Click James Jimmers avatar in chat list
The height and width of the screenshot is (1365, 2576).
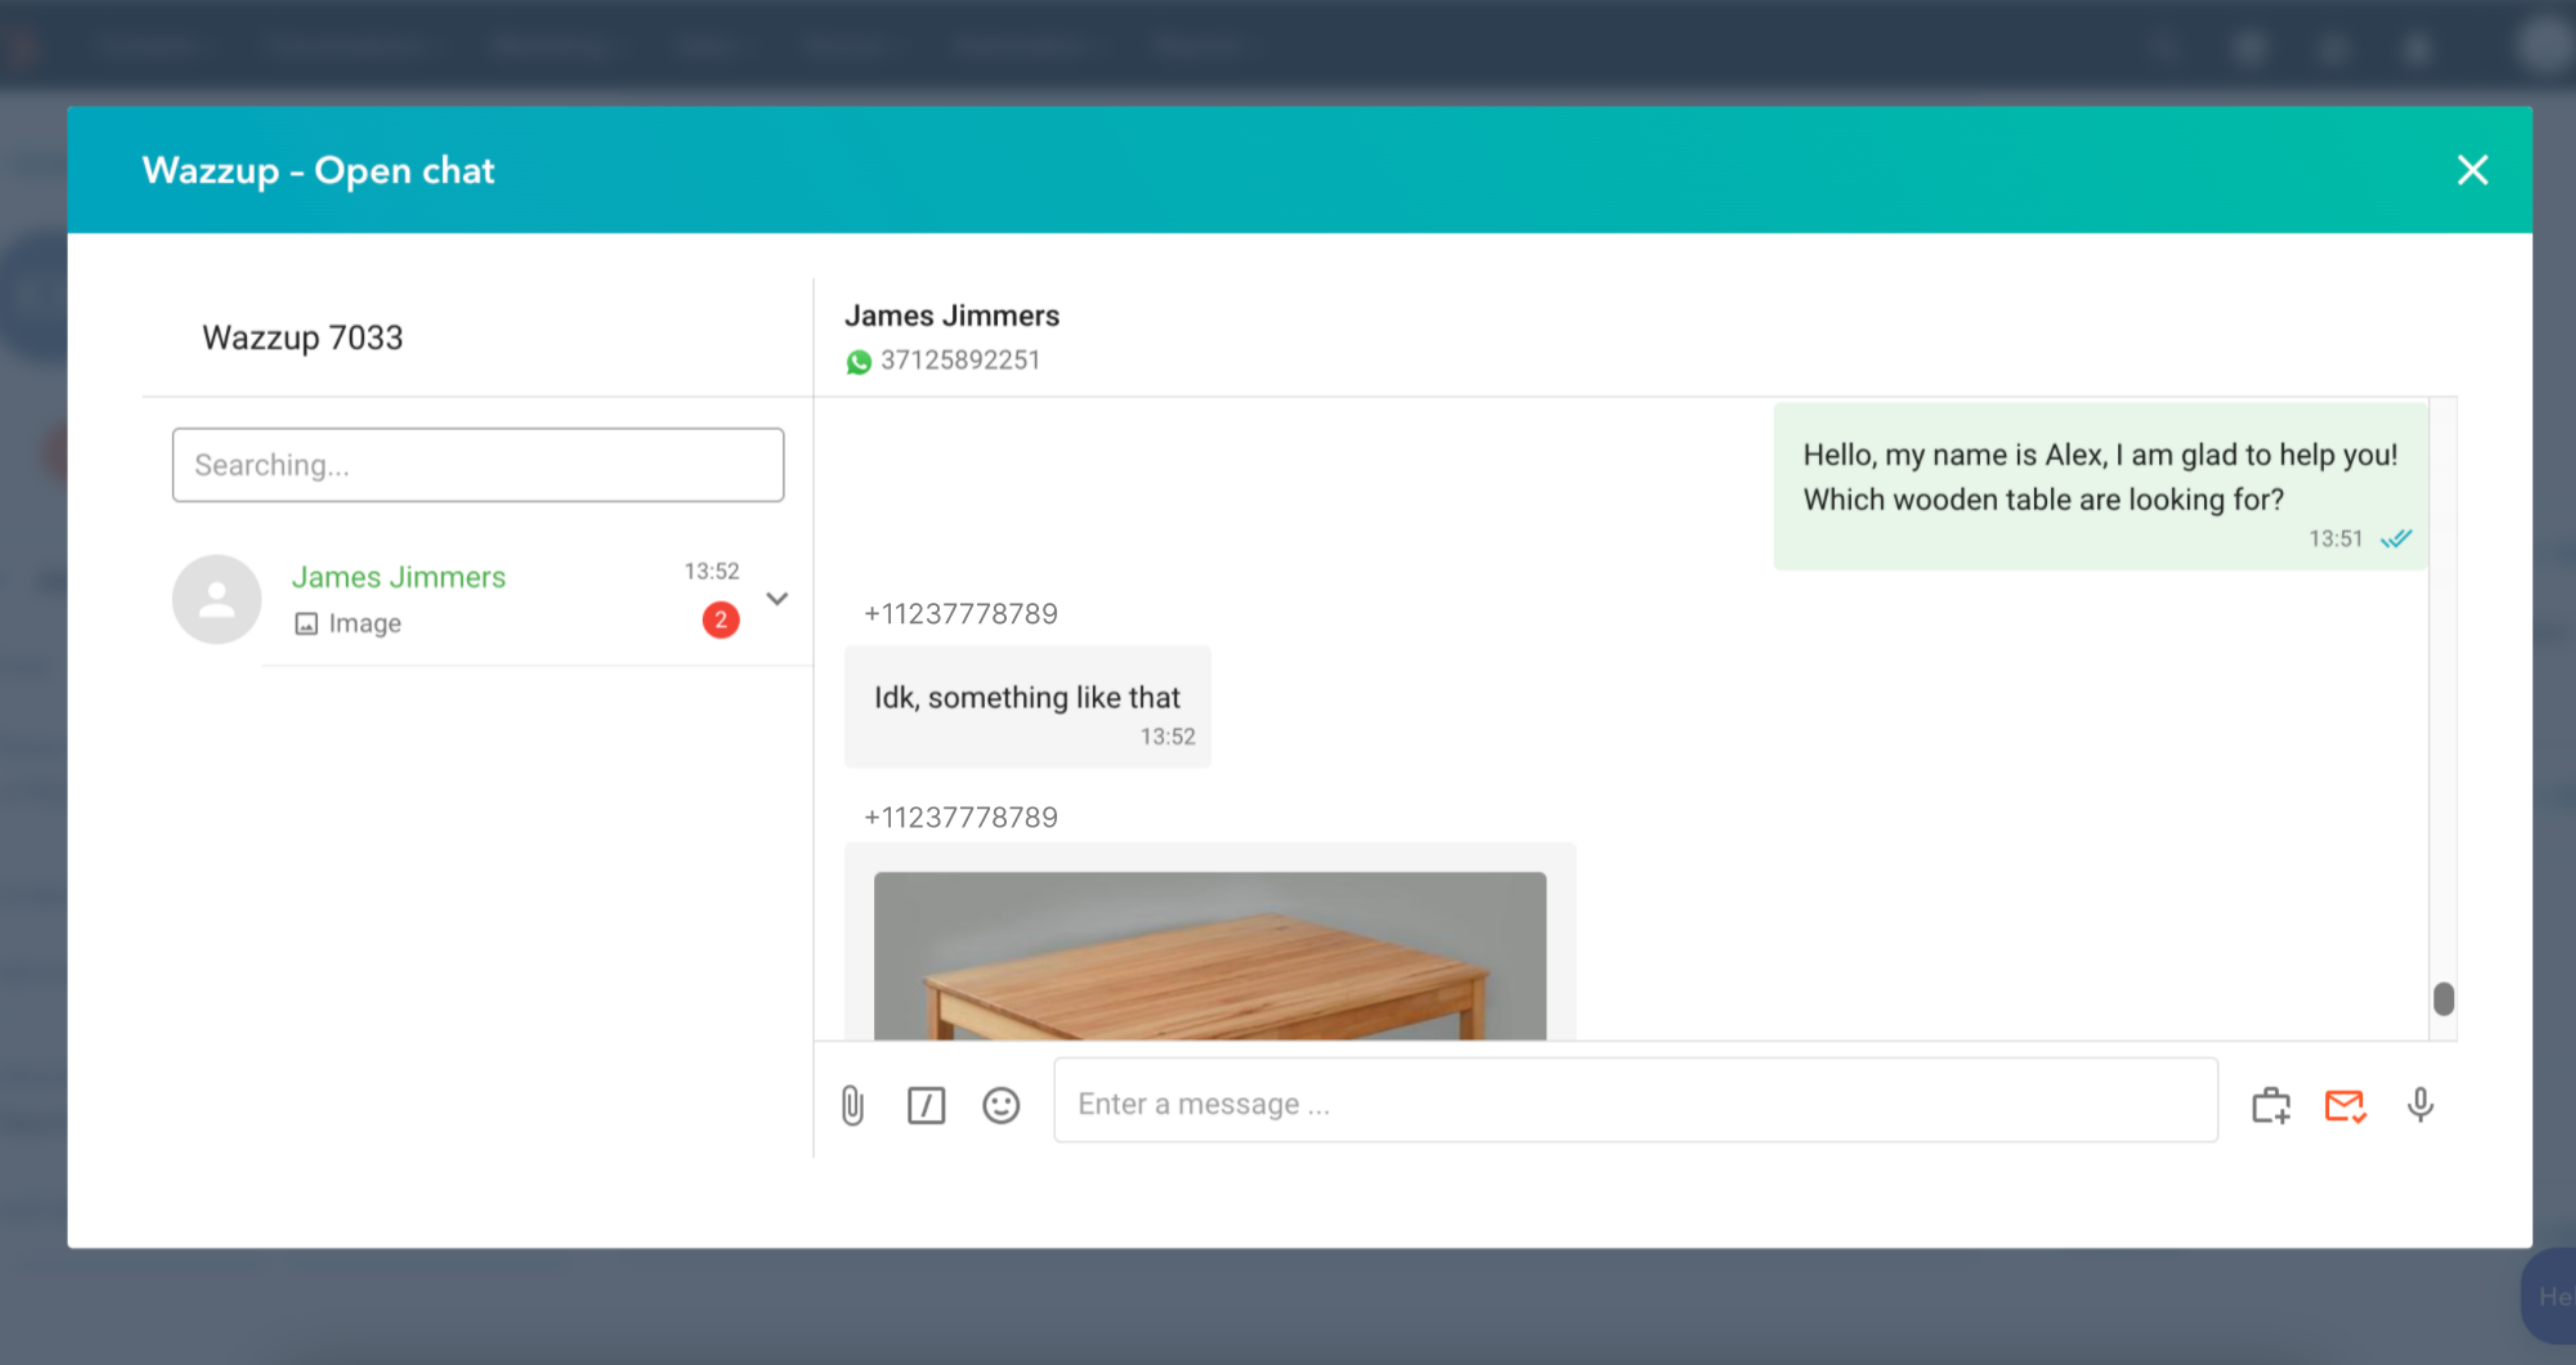click(x=216, y=599)
